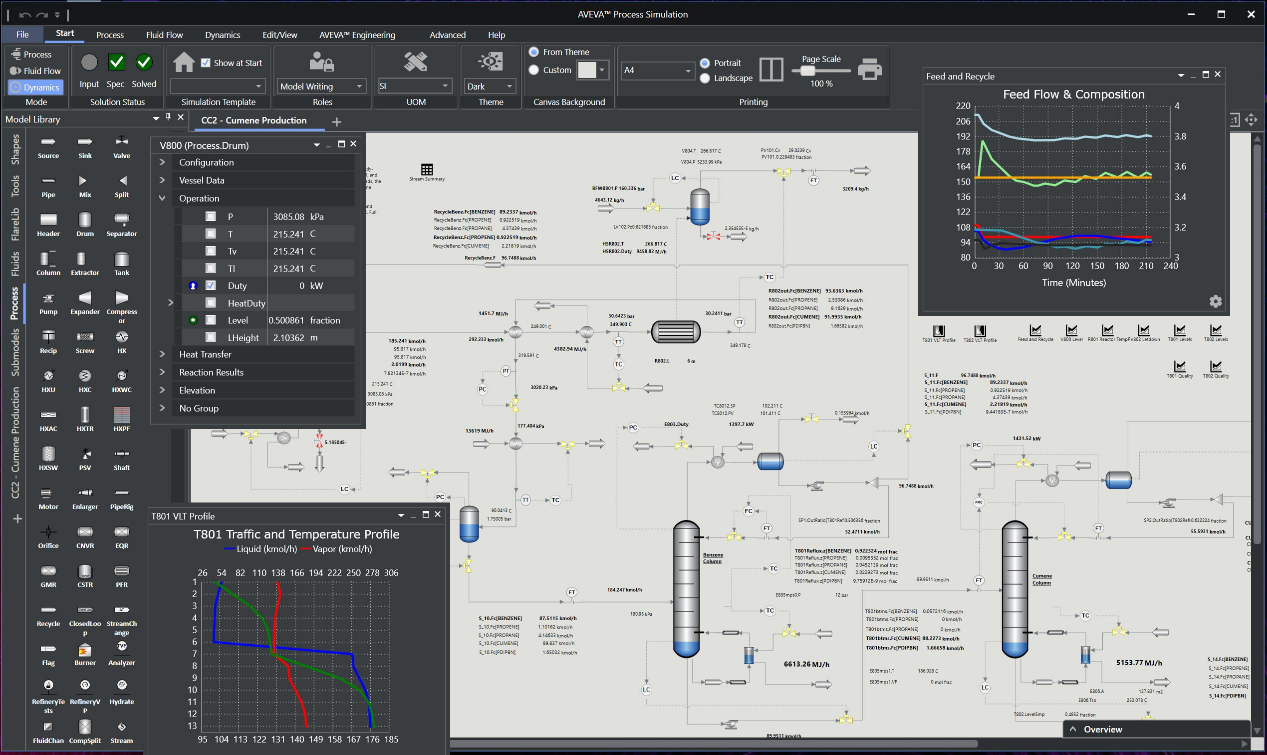Screen dimensions: 1267x755
Task: Select Custom canvas background radio button
Action: pyautogui.click(x=534, y=70)
